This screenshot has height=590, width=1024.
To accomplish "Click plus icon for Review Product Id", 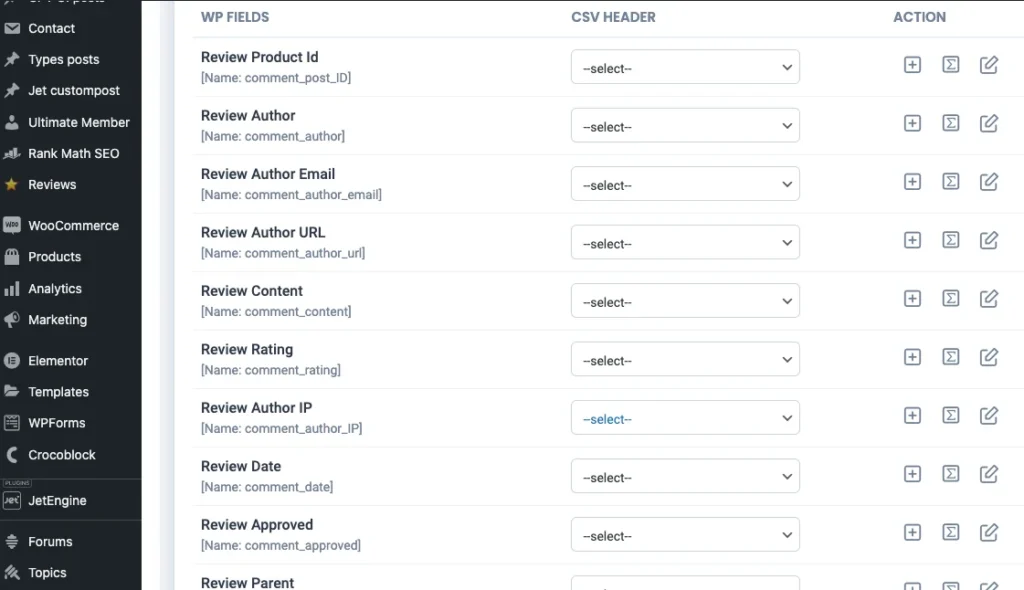I will click(x=912, y=65).
